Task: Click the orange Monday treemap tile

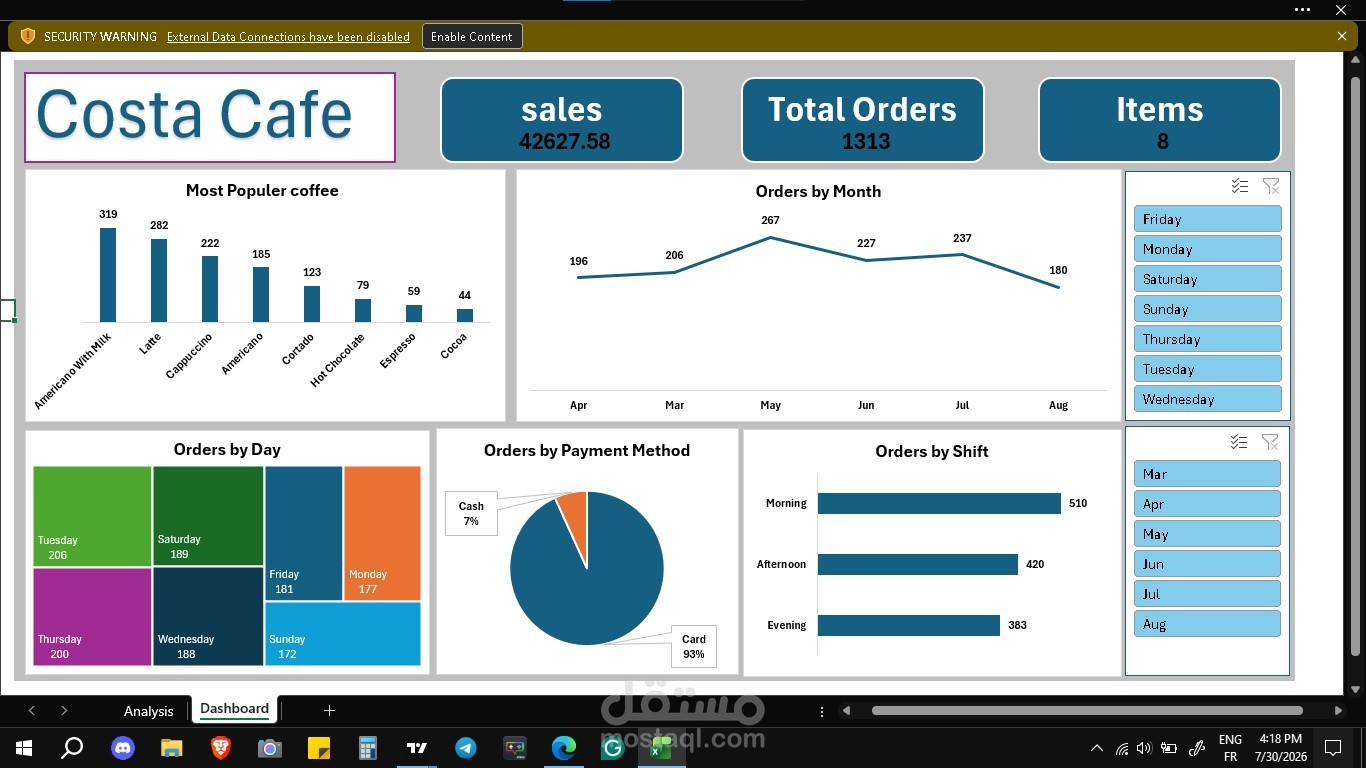Action: [382, 533]
